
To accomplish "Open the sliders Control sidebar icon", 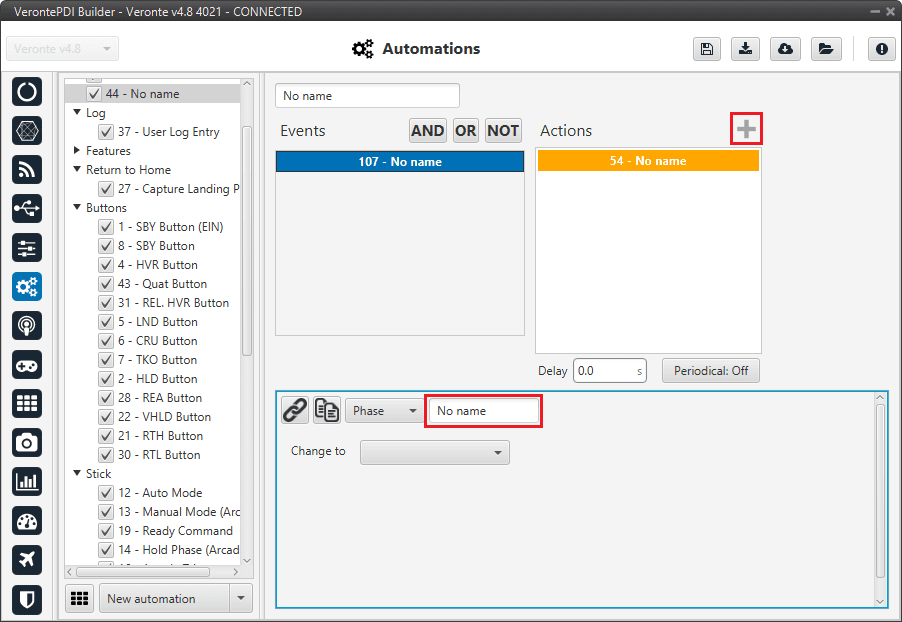I will 26,247.
